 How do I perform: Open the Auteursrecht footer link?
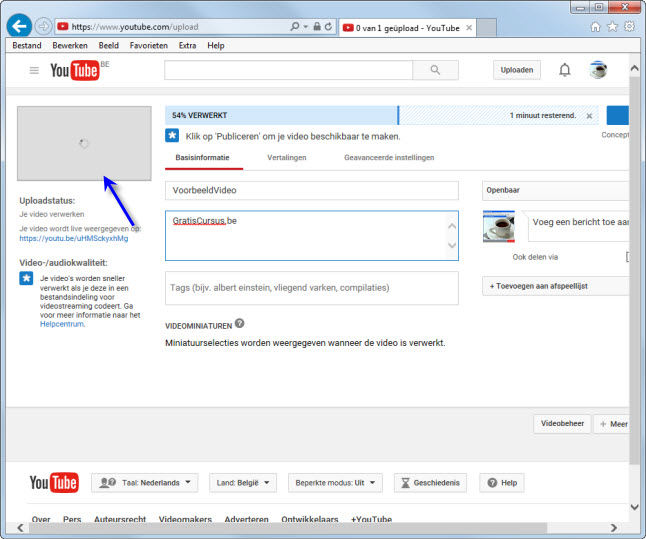pyautogui.click(x=120, y=519)
